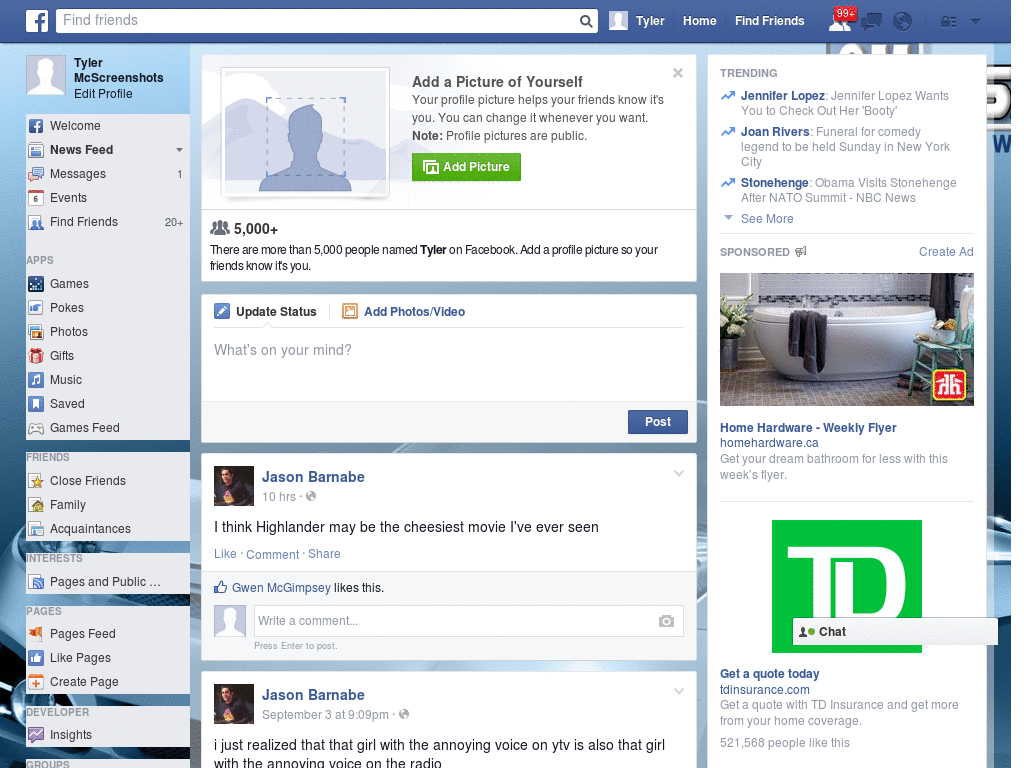Open Joan Rivers trending topic

click(x=775, y=132)
